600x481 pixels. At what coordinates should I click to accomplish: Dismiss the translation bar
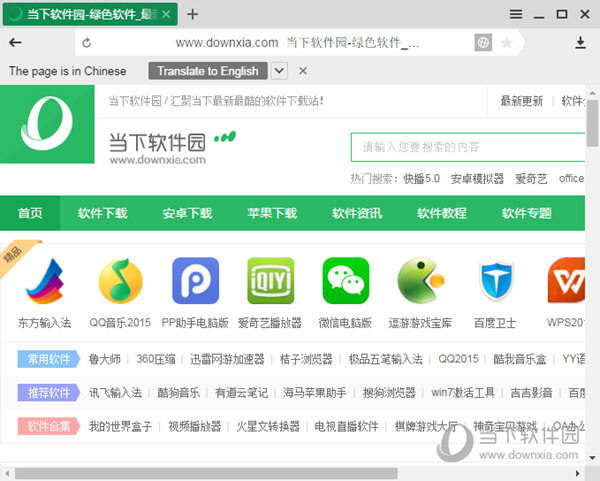(x=303, y=71)
